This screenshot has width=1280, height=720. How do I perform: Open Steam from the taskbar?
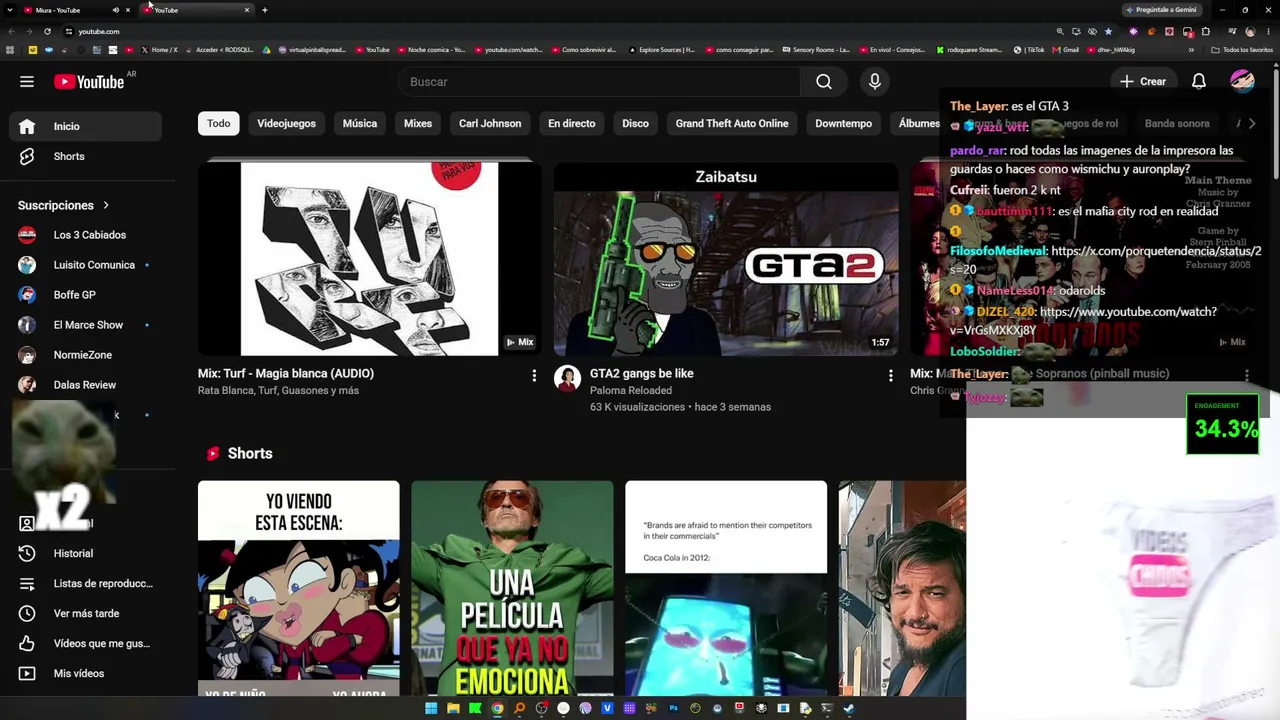(x=849, y=708)
